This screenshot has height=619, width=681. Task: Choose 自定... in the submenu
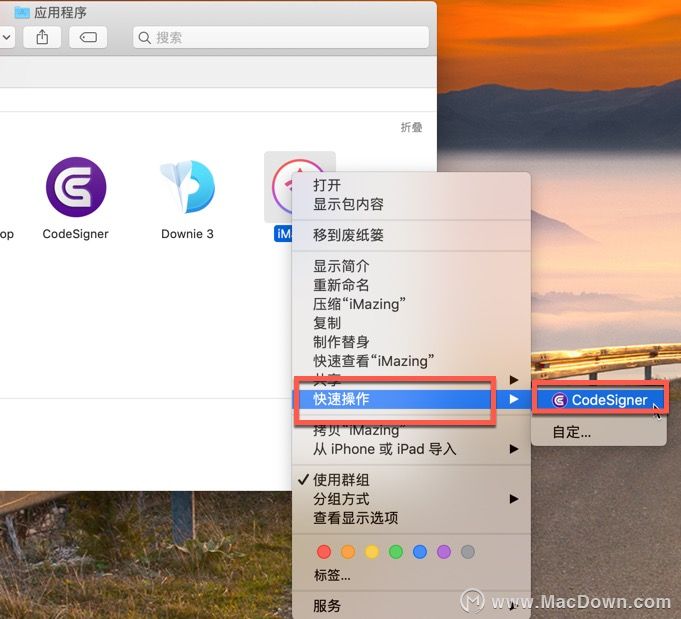pyautogui.click(x=599, y=432)
